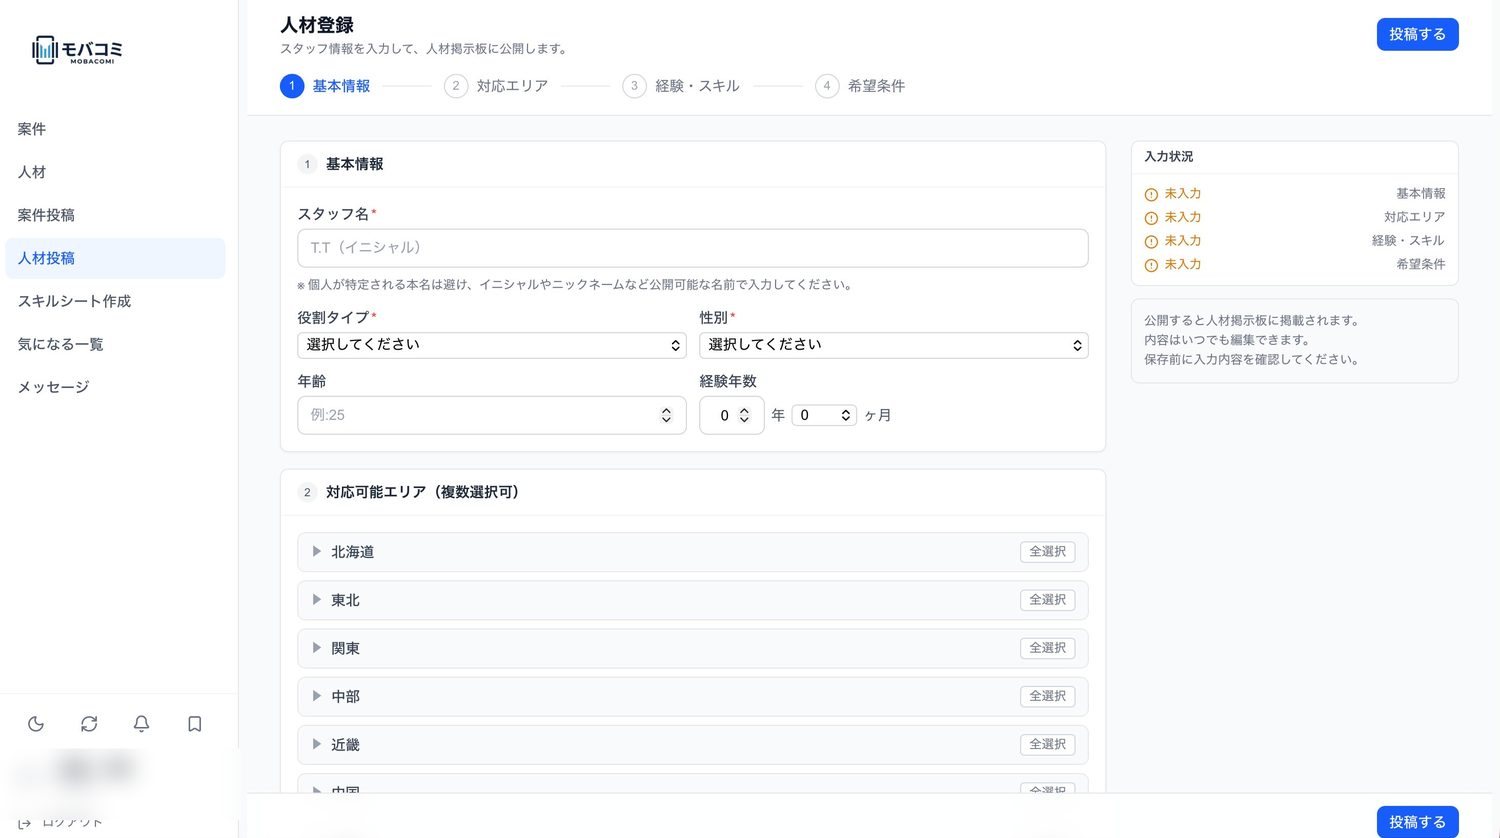The width and height of the screenshot is (1500, 838).
Task: Click the 経験年数 years stepper
Action: pyautogui.click(x=744, y=415)
